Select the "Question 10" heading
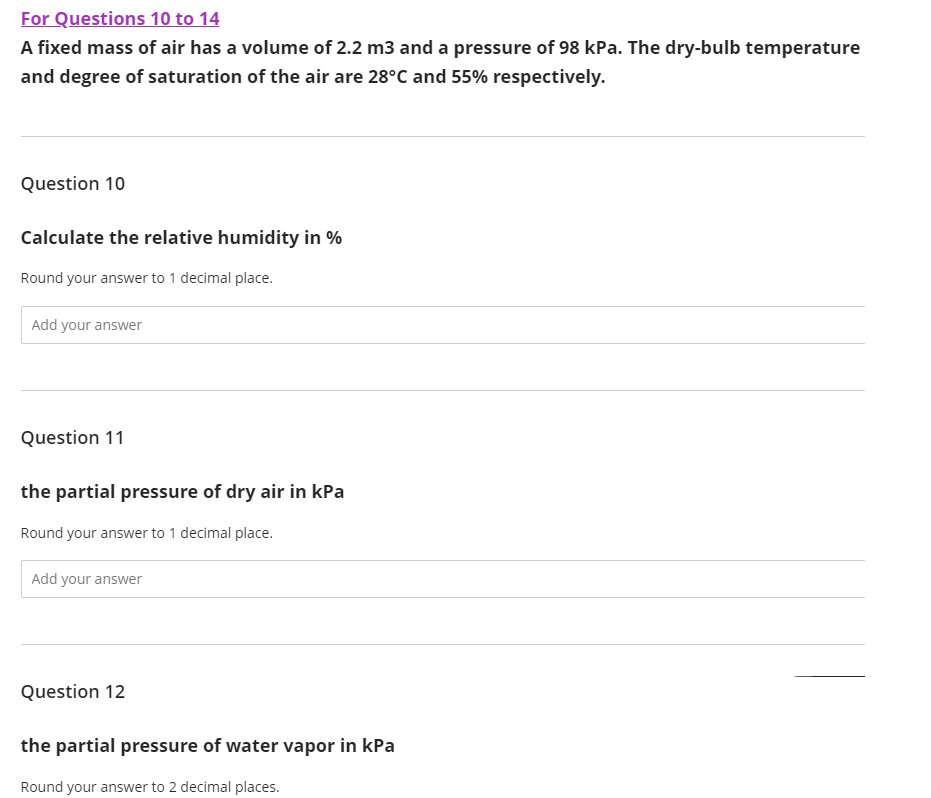 73,183
